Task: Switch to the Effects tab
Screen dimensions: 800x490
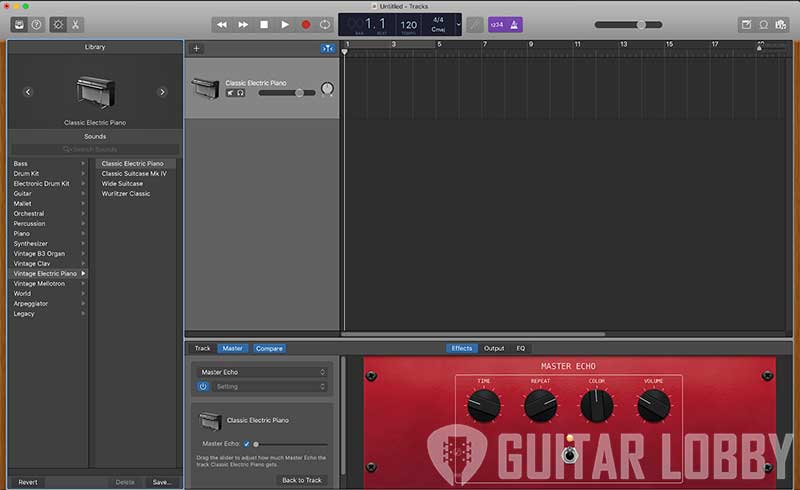Action: (x=462, y=348)
